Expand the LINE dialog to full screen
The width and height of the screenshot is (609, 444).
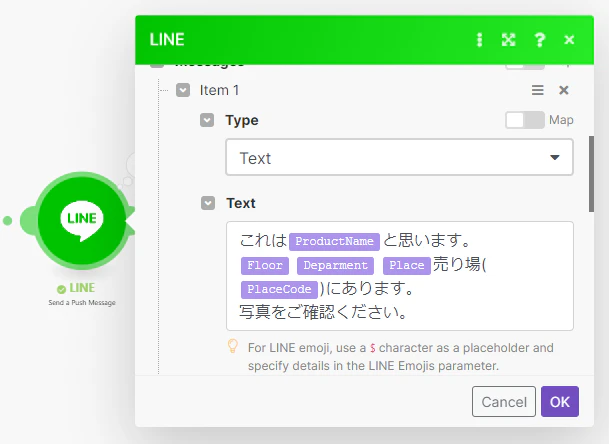(508, 40)
